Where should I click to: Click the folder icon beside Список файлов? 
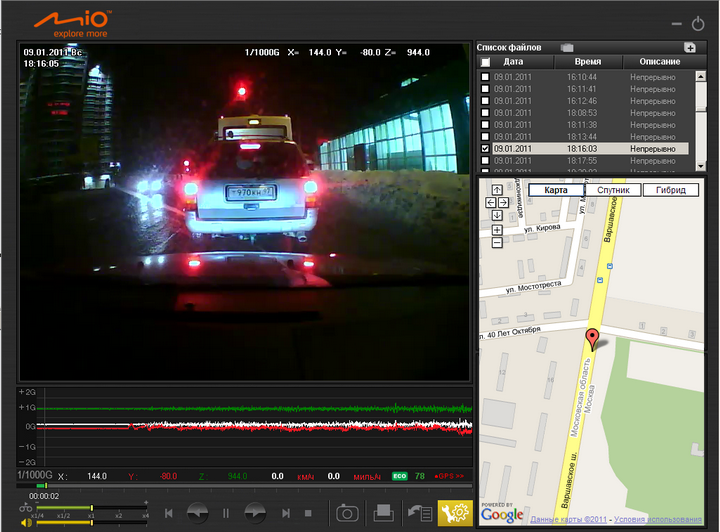[567, 47]
